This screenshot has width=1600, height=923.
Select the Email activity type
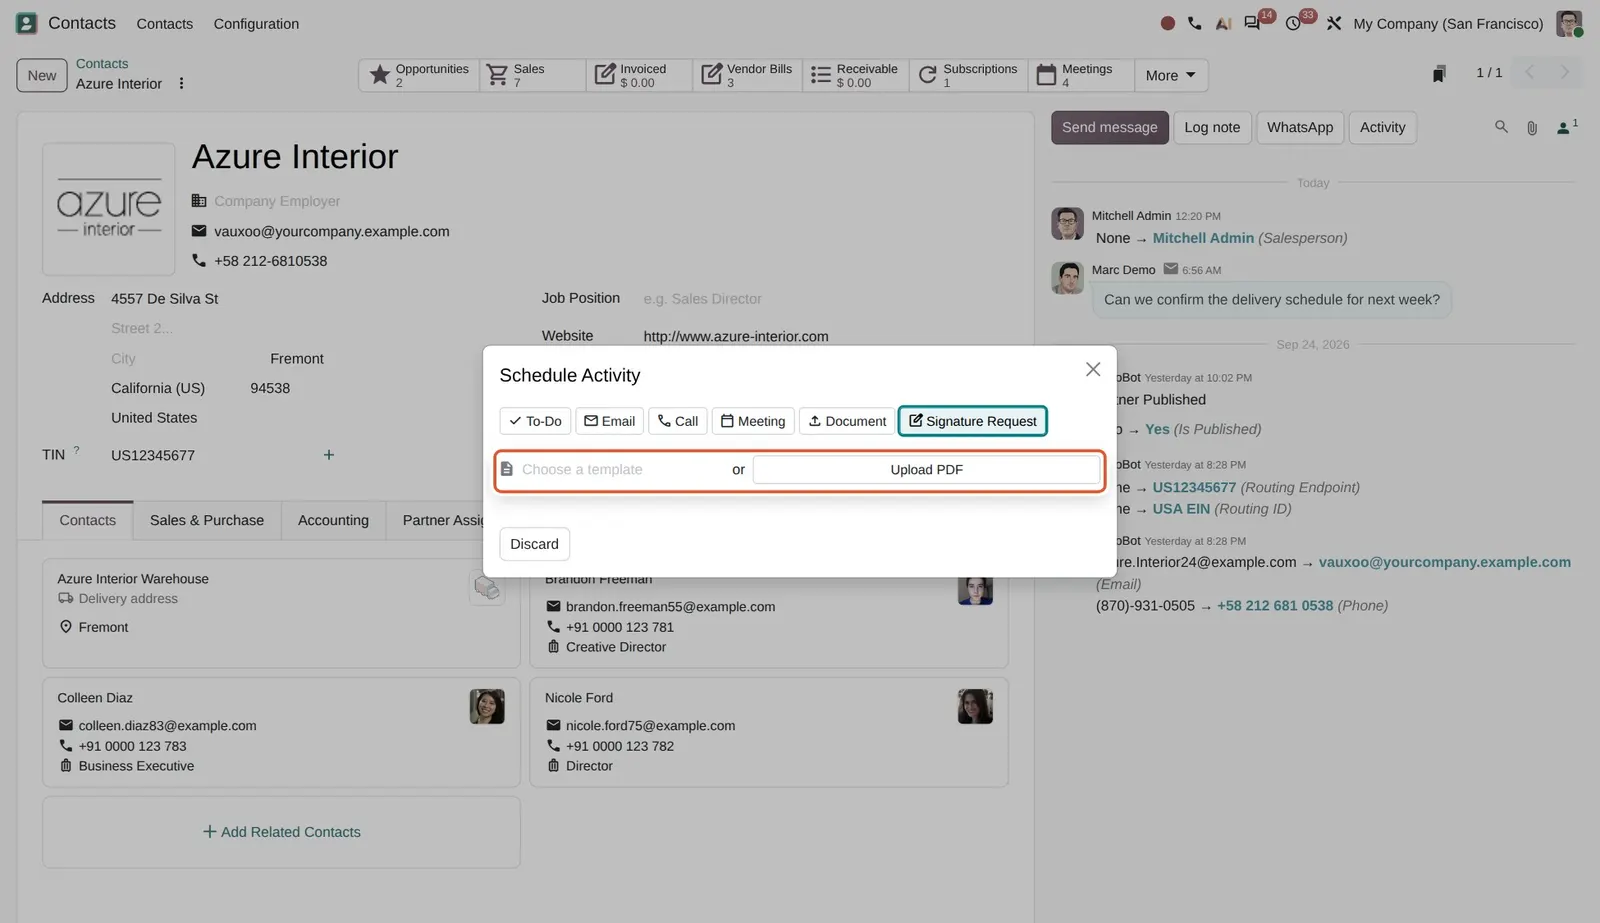click(610, 421)
